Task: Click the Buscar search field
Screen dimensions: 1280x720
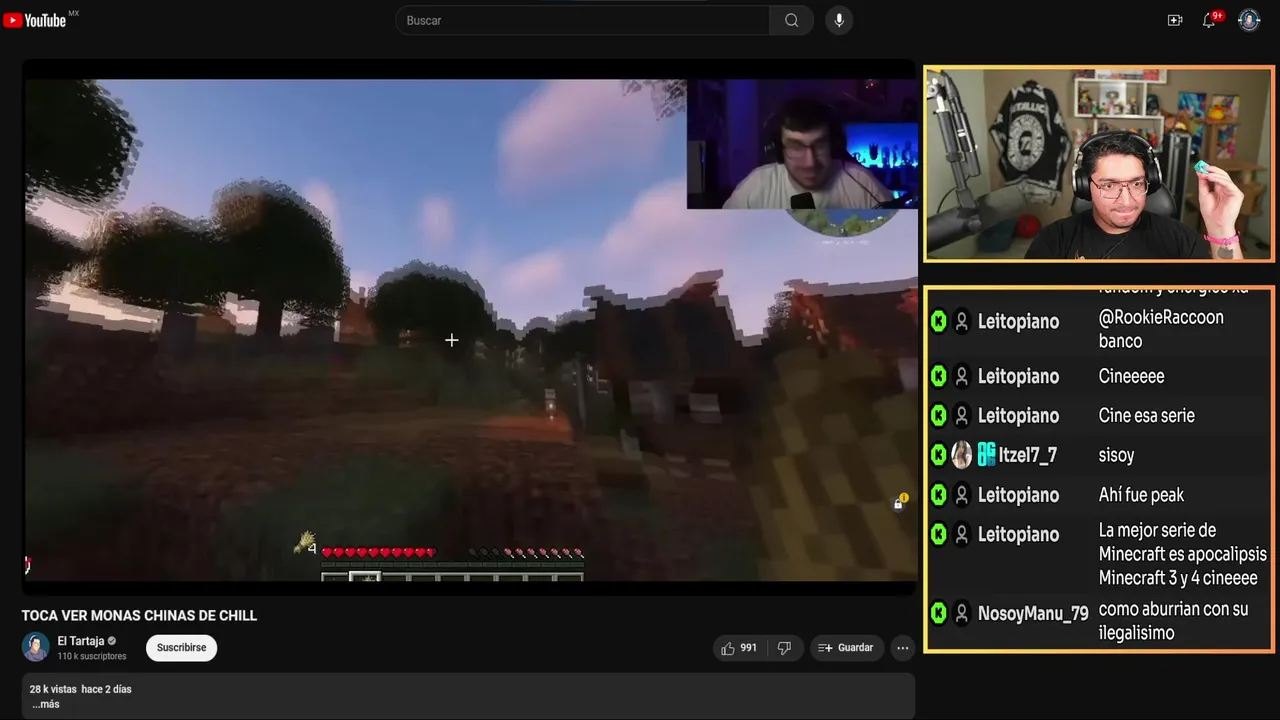Action: [582, 20]
